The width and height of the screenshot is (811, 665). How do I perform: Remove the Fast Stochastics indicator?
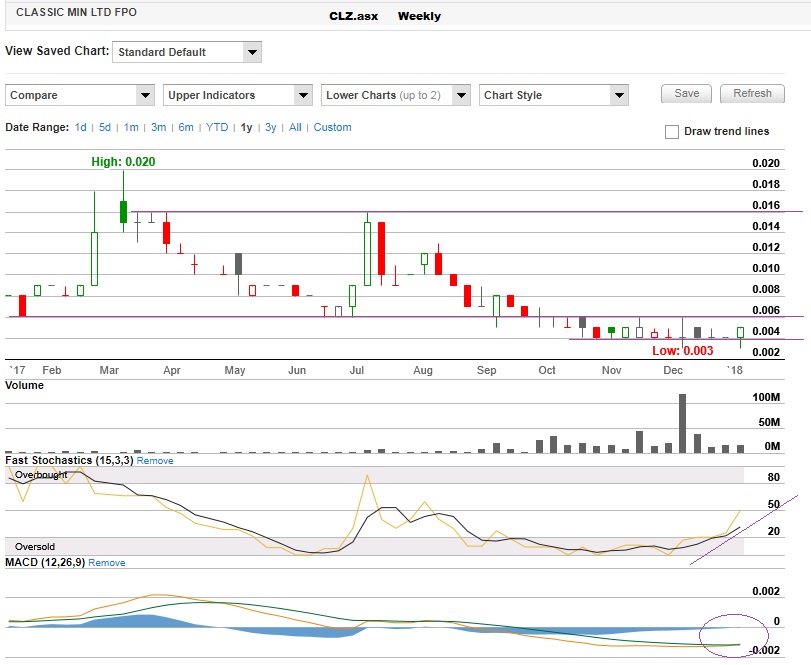(x=155, y=461)
